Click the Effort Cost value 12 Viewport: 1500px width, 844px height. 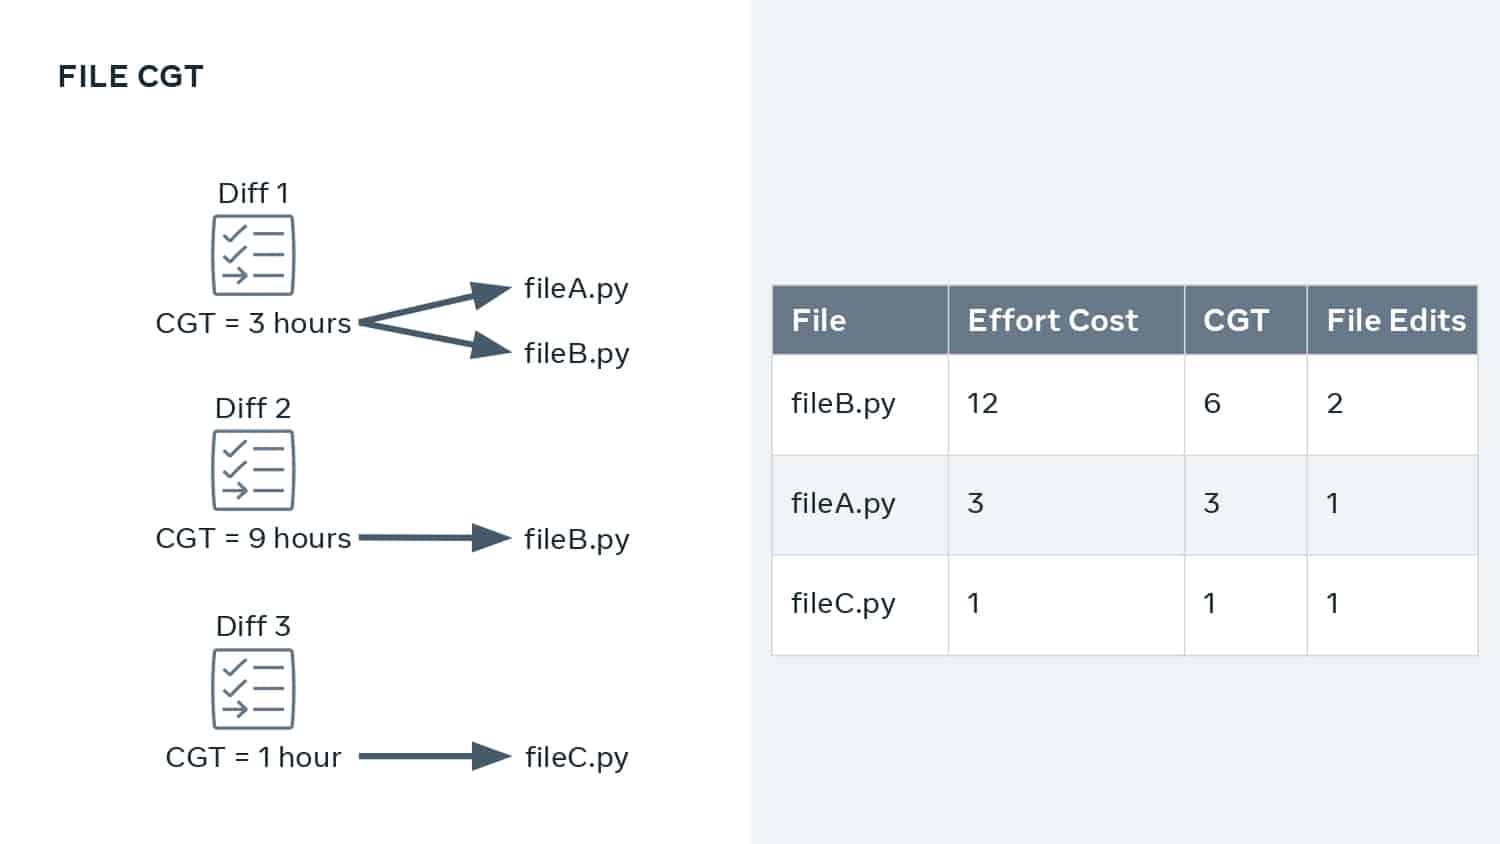pyautogui.click(x=982, y=403)
